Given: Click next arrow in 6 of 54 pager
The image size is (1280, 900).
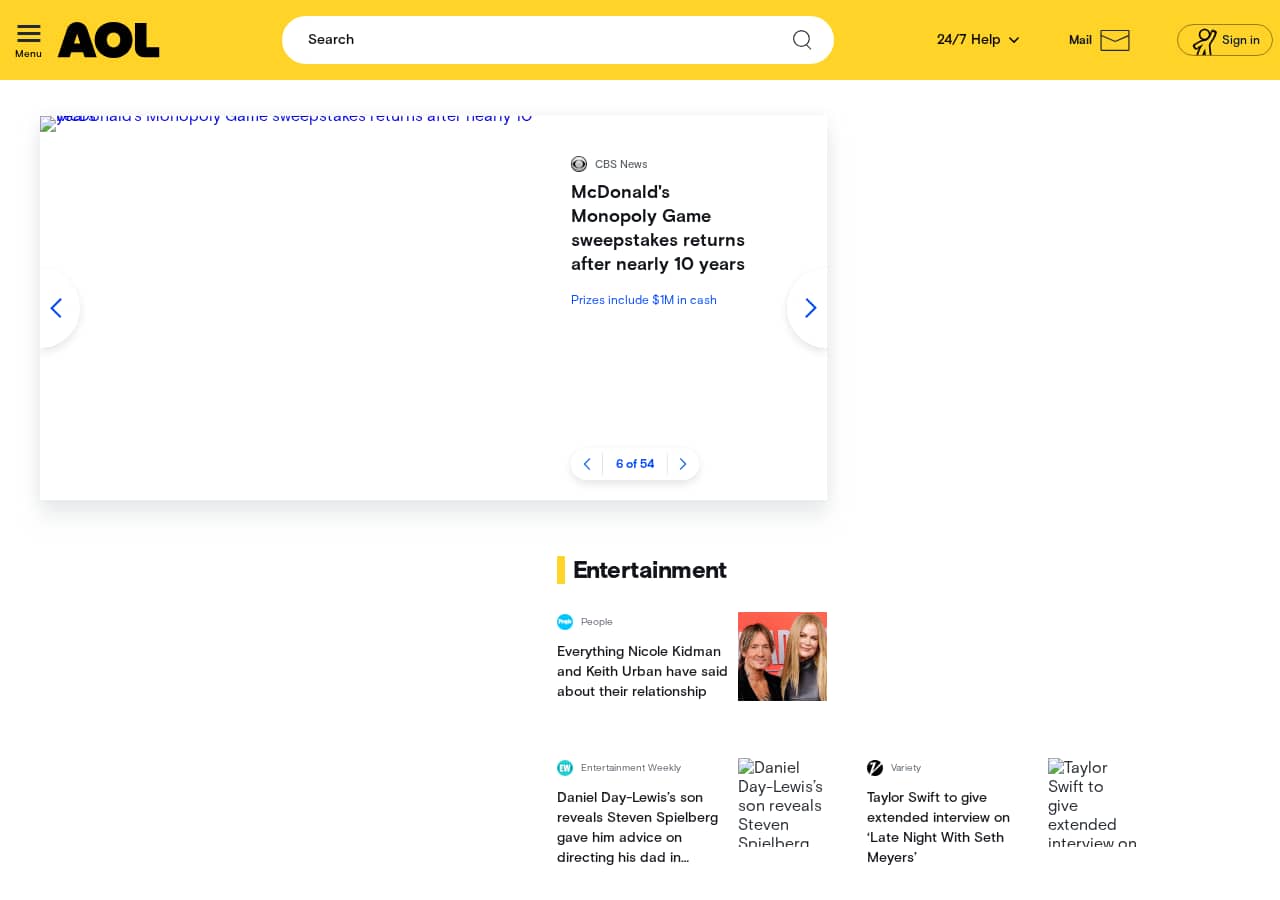Looking at the screenshot, I should (683, 464).
